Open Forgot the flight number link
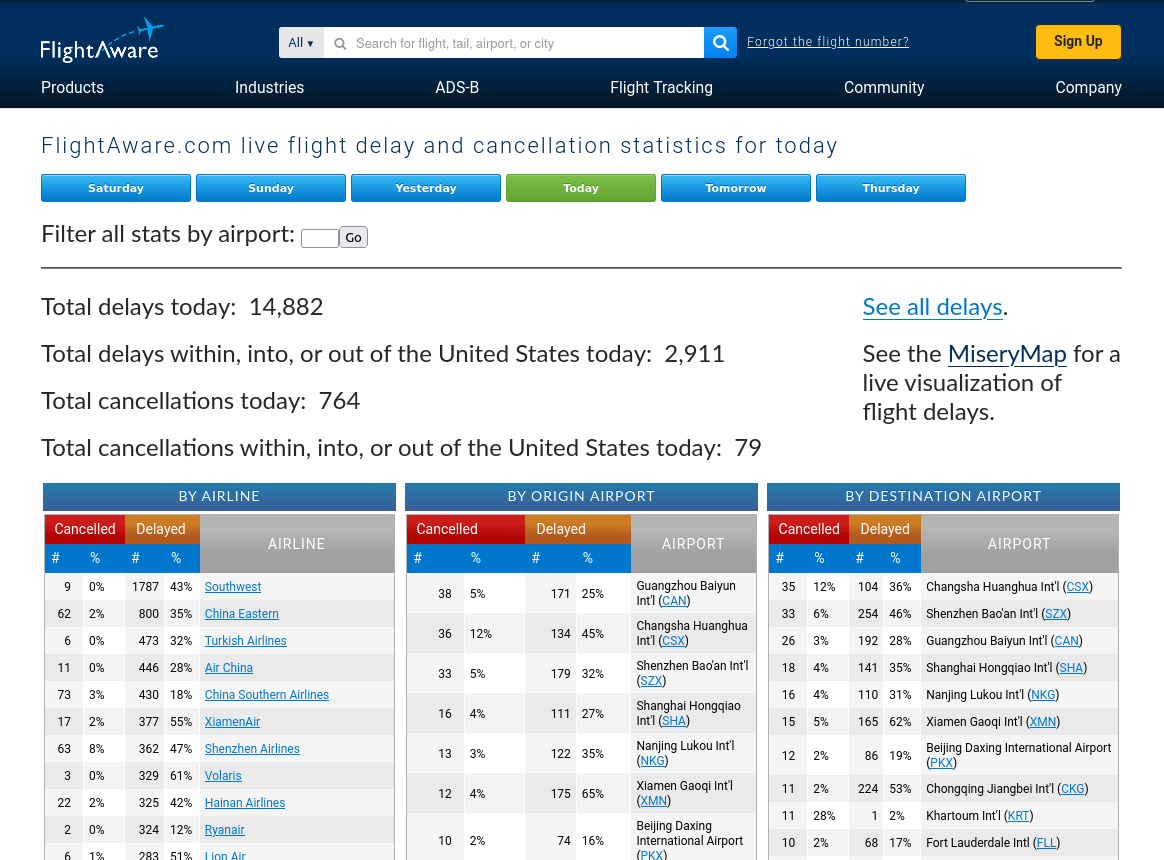The width and height of the screenshot is (1164, 860). 828,42
